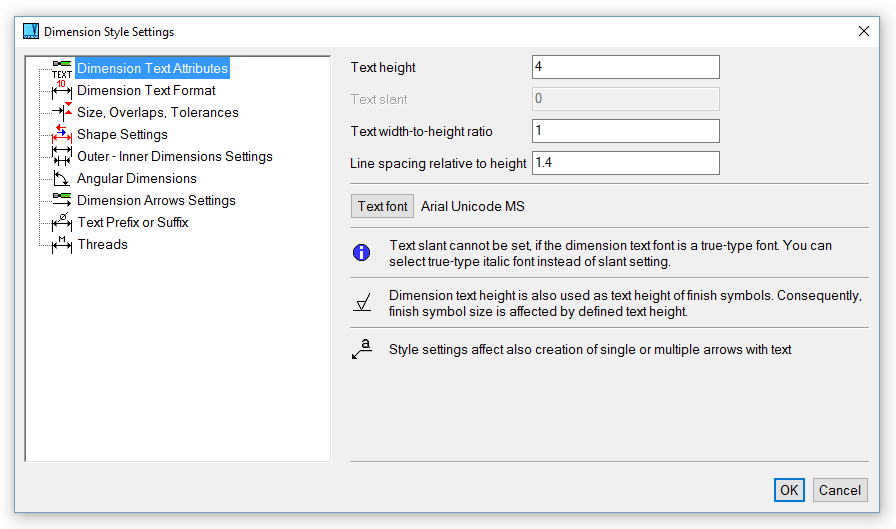Click the Dimension Arrows Settings icon
The width and height of the screenshot is (896, 529).
[62, 201]
